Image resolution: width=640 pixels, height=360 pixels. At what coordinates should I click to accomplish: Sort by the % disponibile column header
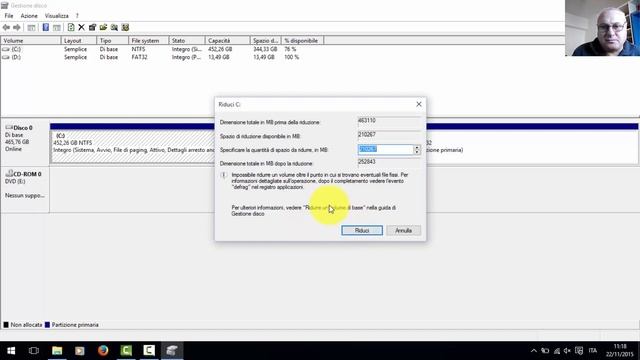[302, 41]
